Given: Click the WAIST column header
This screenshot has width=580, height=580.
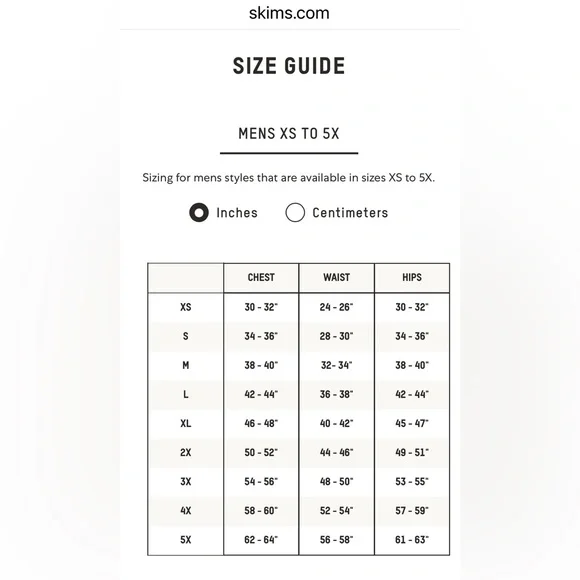Looking at the screenshot, I should coord(336,277).
